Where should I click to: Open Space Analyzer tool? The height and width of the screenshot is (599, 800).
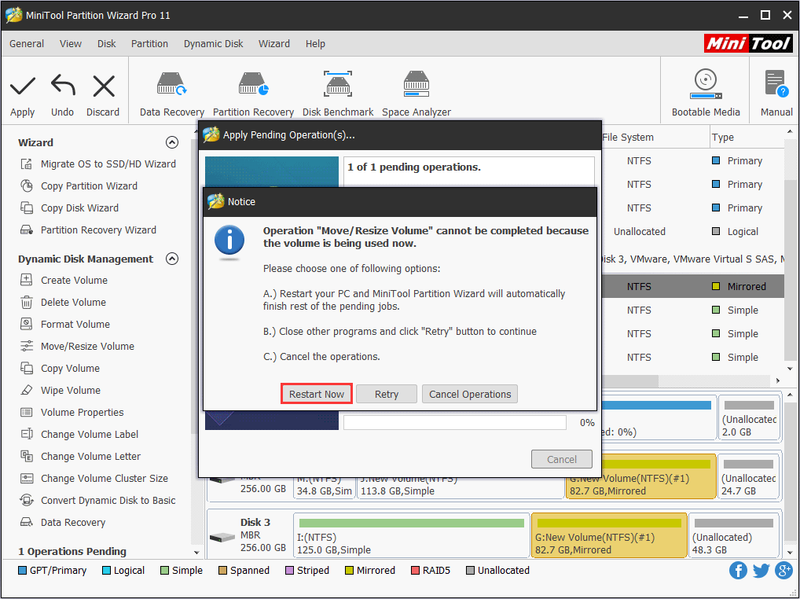(x=416, y=94)
